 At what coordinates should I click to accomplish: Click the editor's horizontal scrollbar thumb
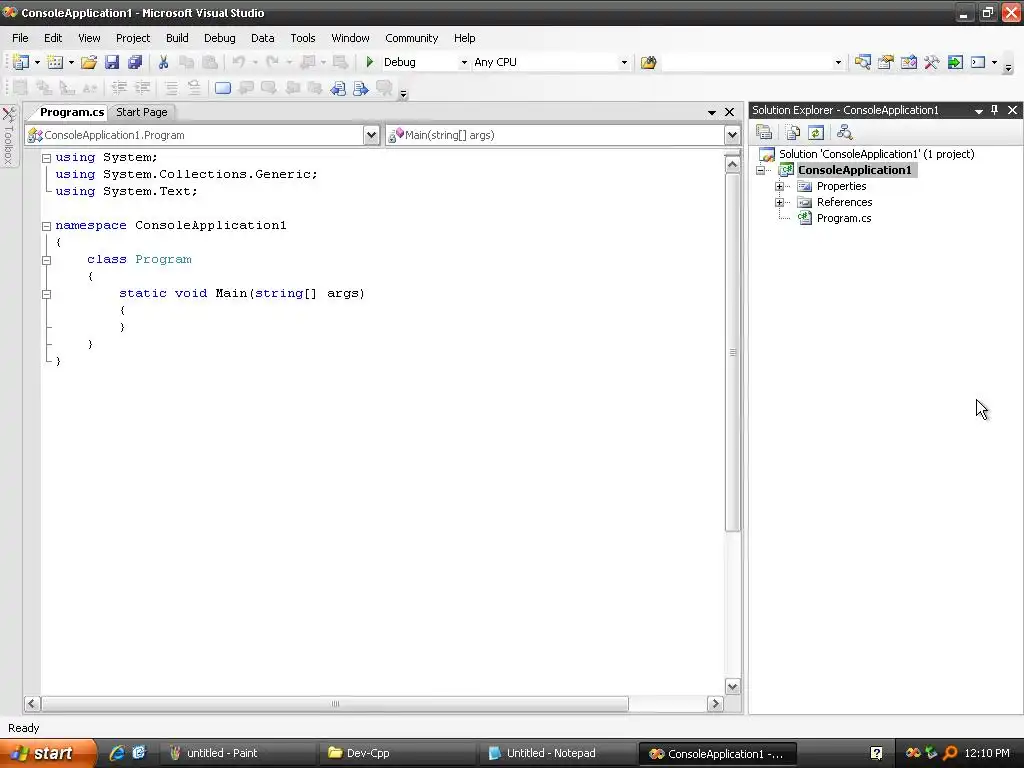click(335, 704)
